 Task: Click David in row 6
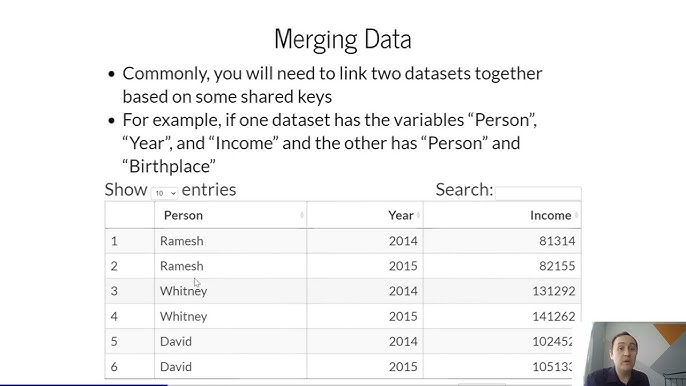[x=176, y=367]
